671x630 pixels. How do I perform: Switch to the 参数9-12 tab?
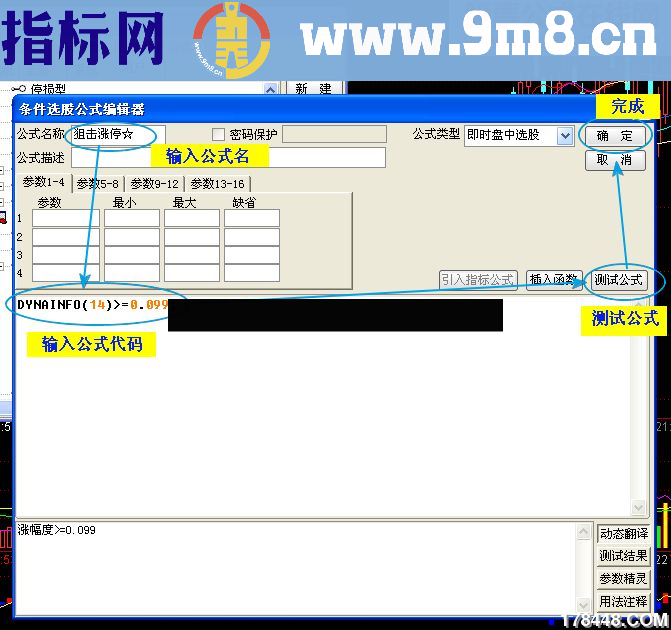154,184
